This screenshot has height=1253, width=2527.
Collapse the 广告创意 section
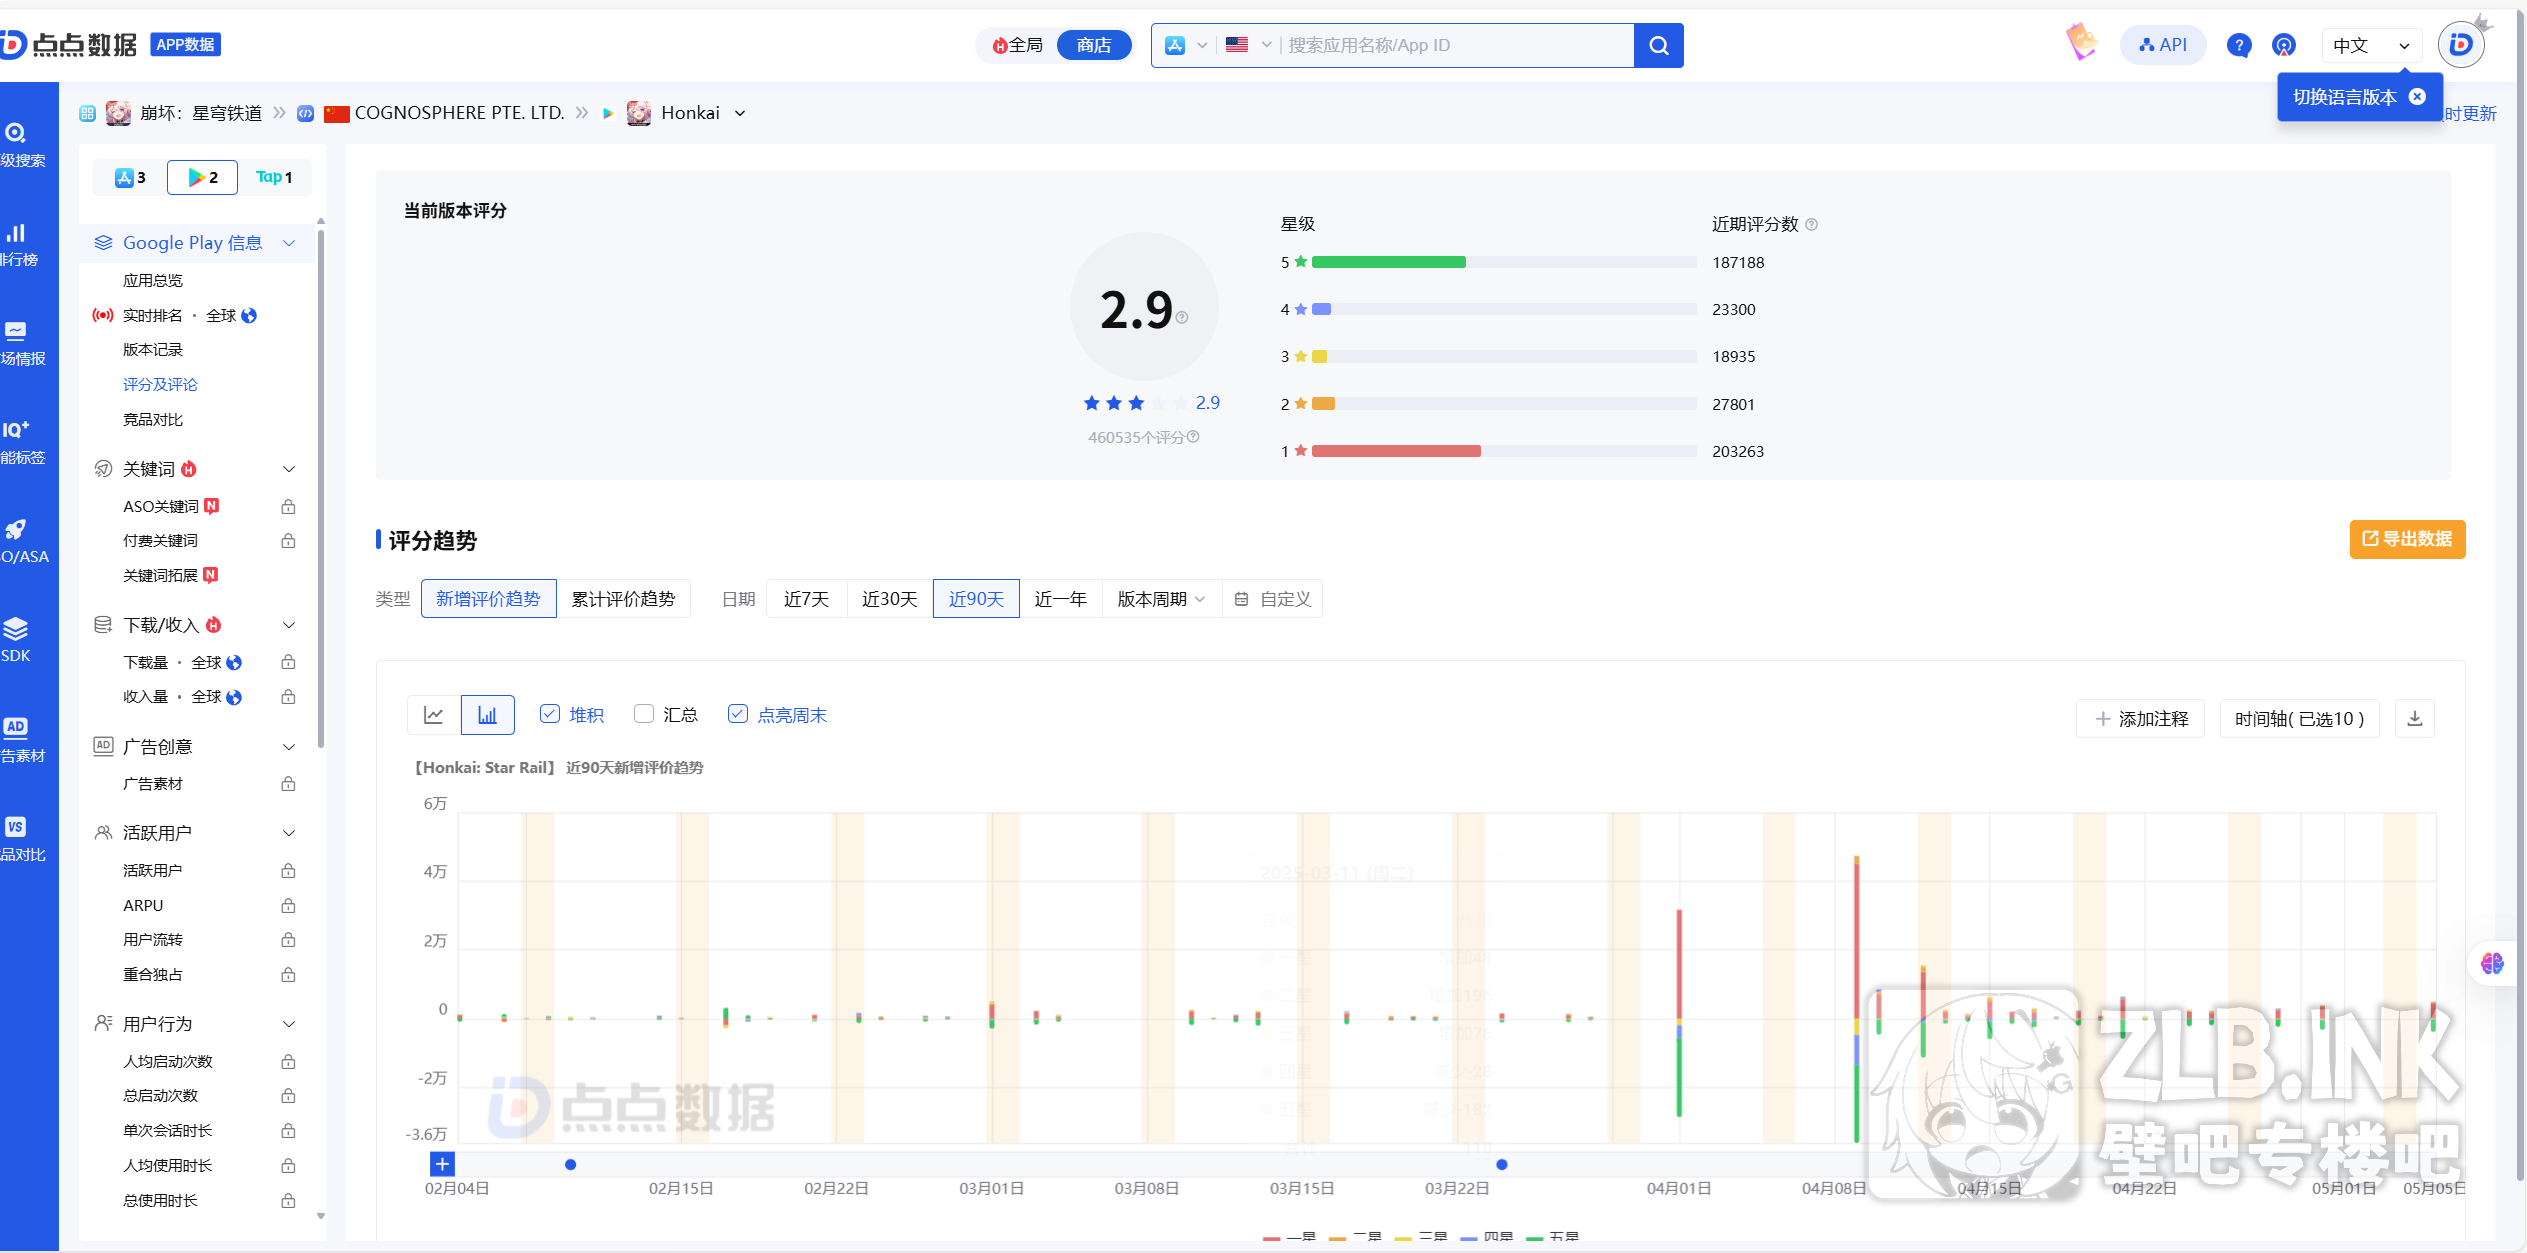coord(289,747)
